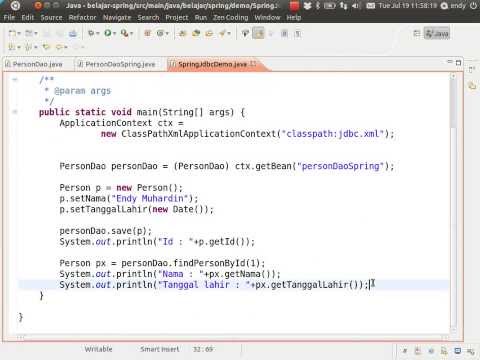Close the SpringJdbcDemo.java tab
This screenshot has height=360, width=480.
click(x=253, y=63)
